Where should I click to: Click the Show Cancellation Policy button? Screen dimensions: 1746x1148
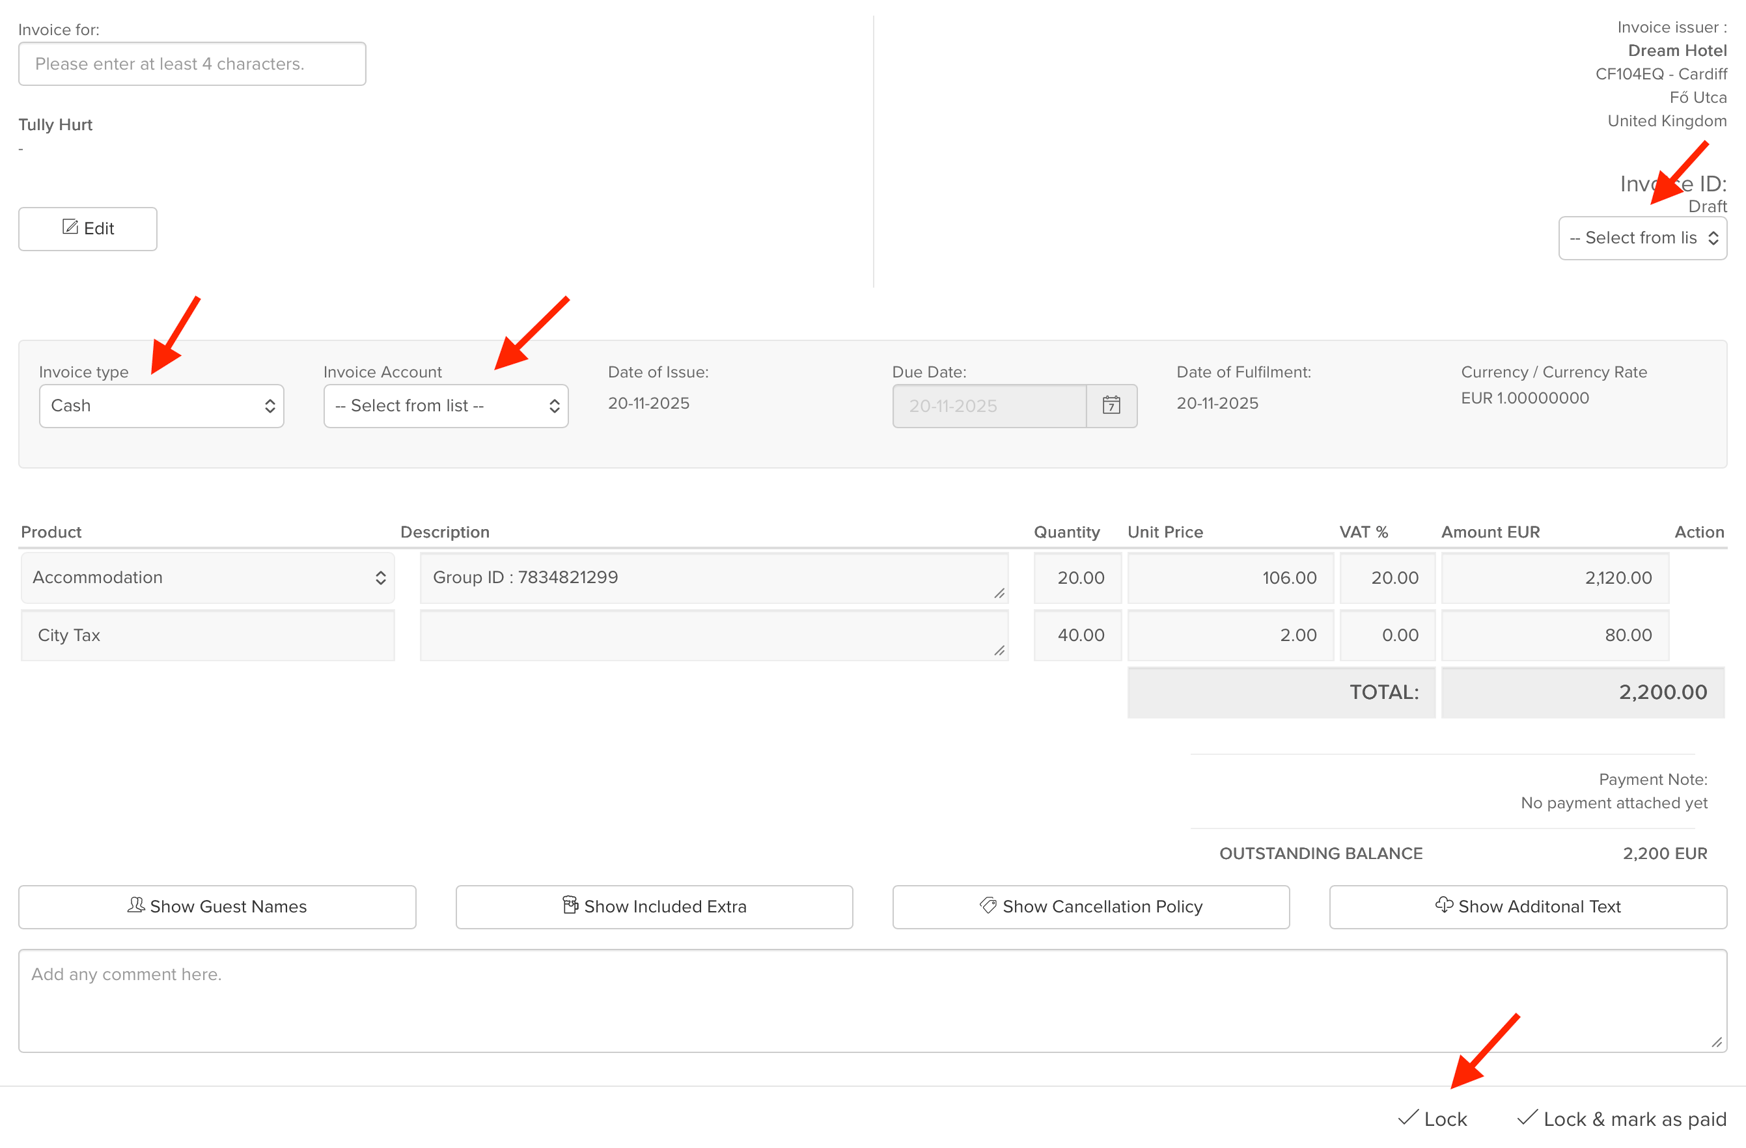[x=1091, y=907]
